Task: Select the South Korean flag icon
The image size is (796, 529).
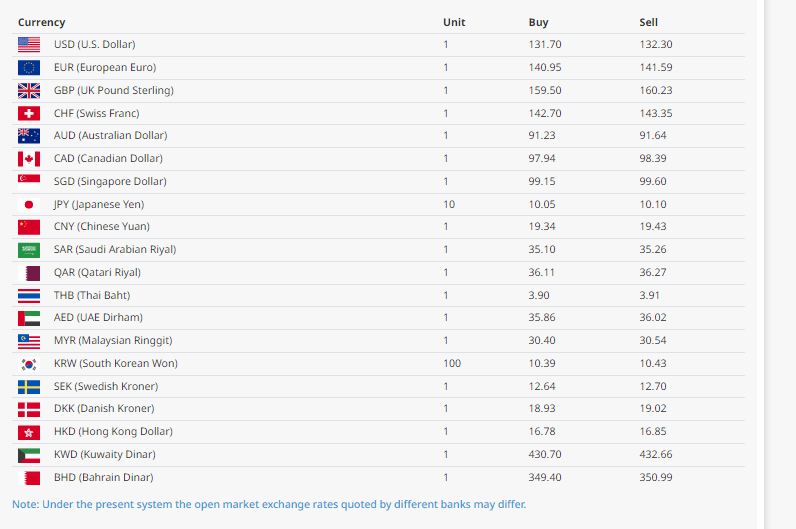Action: pos(29,364)
